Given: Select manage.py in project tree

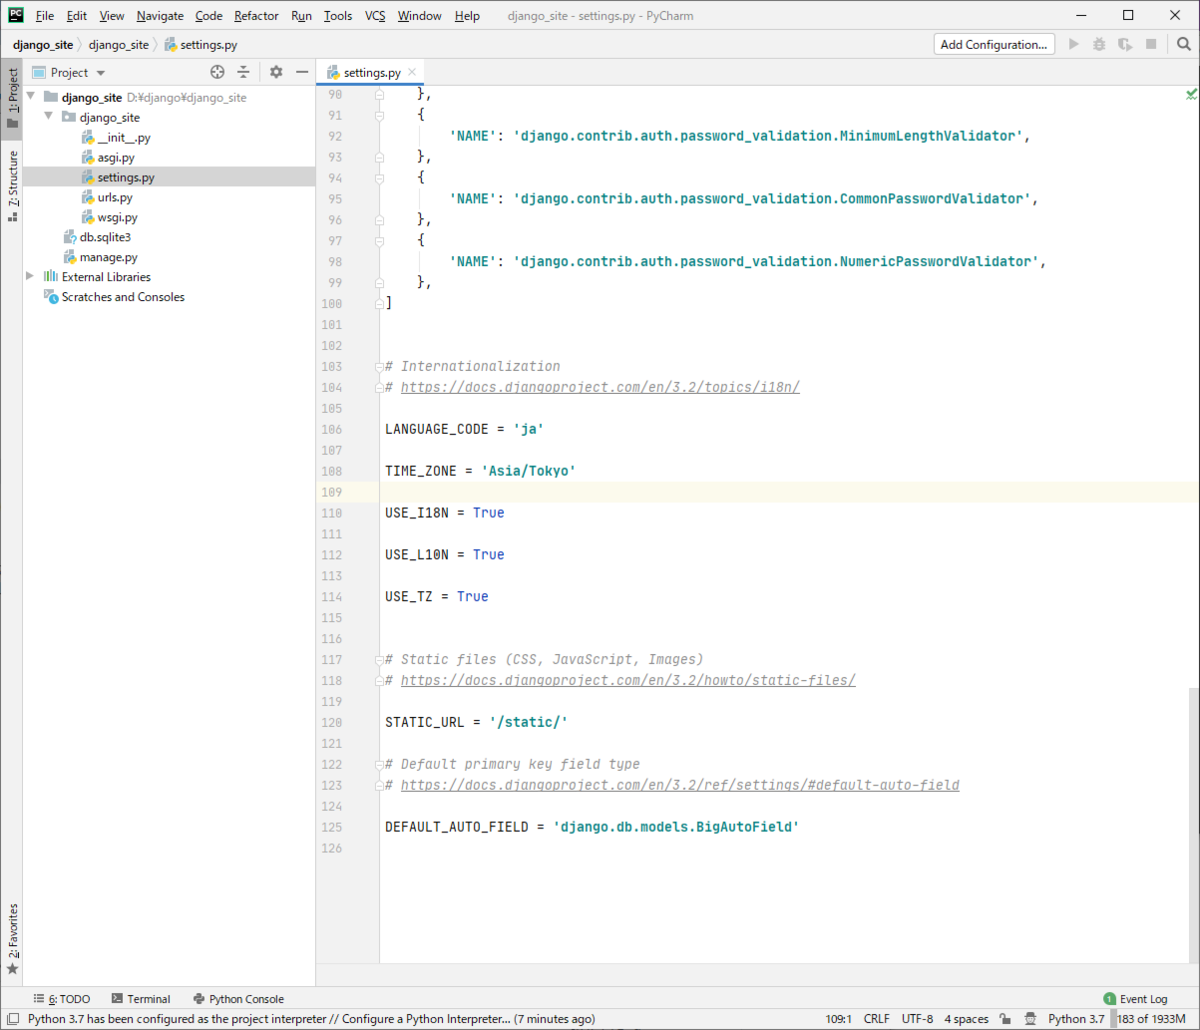Looking at the screenshot, I should click(x=108, y=257).
